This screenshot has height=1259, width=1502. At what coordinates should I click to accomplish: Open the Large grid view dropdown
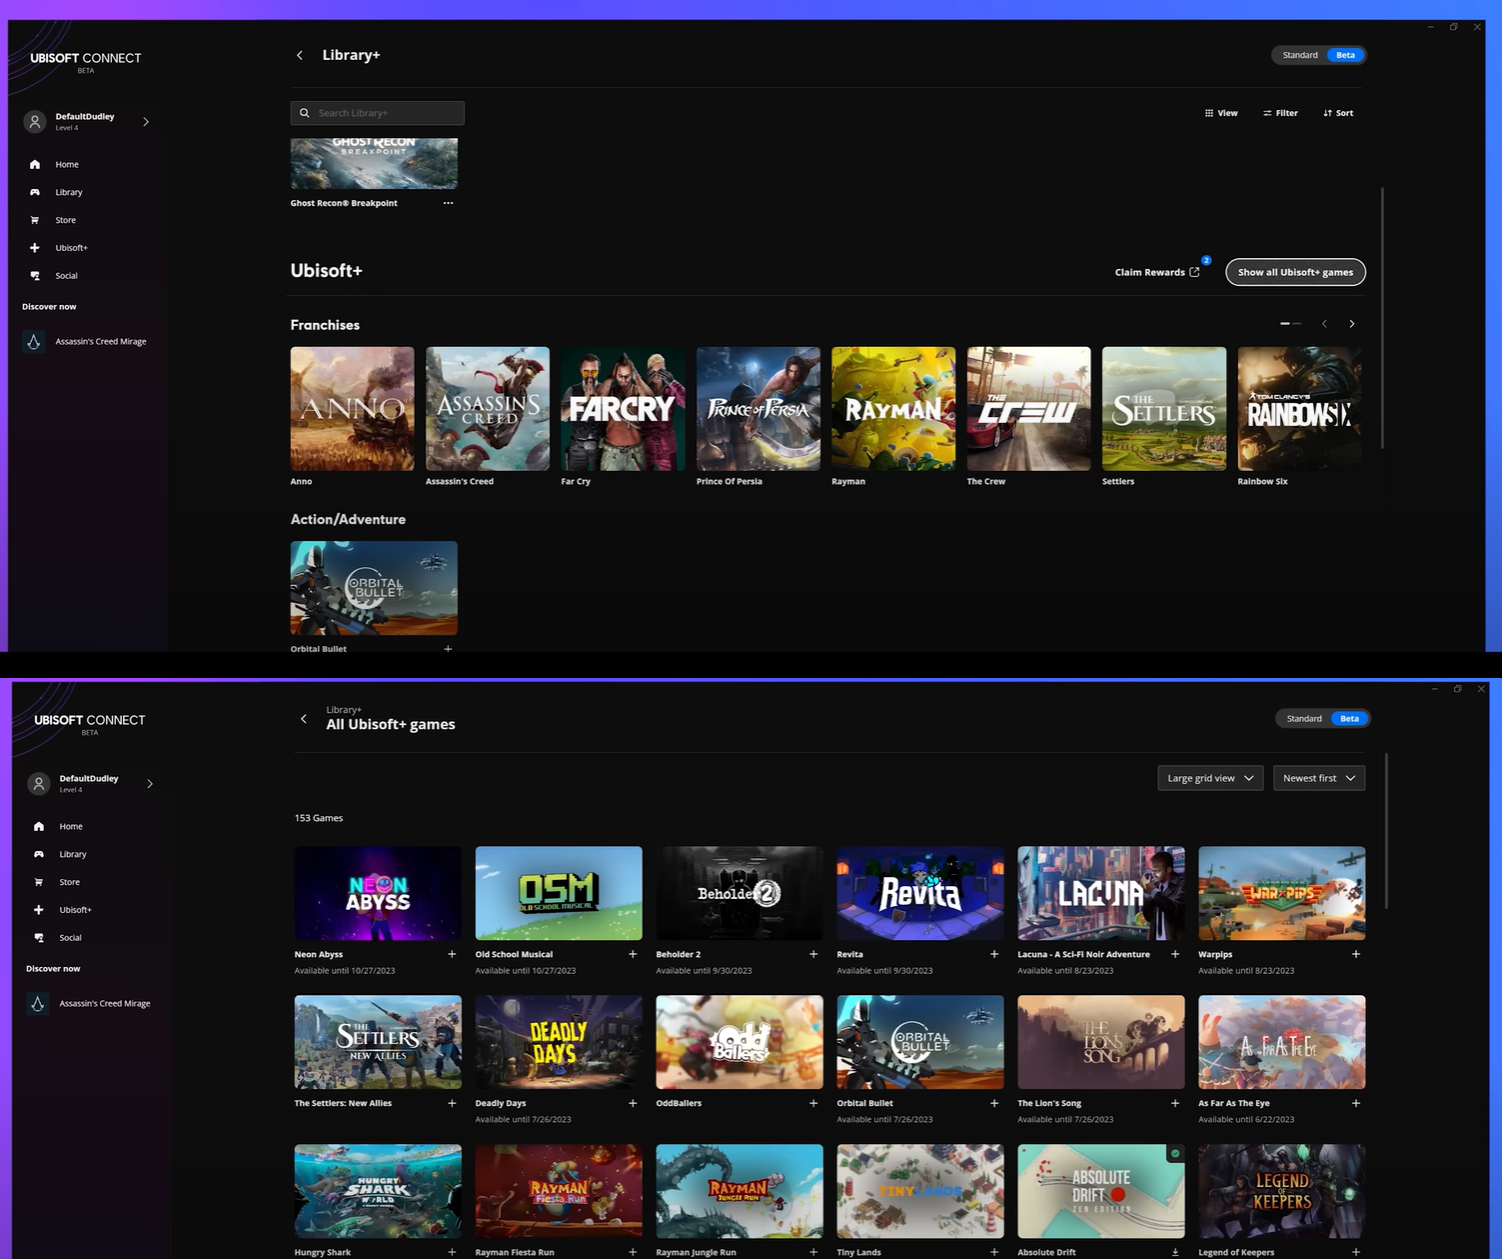point(1210,778)
